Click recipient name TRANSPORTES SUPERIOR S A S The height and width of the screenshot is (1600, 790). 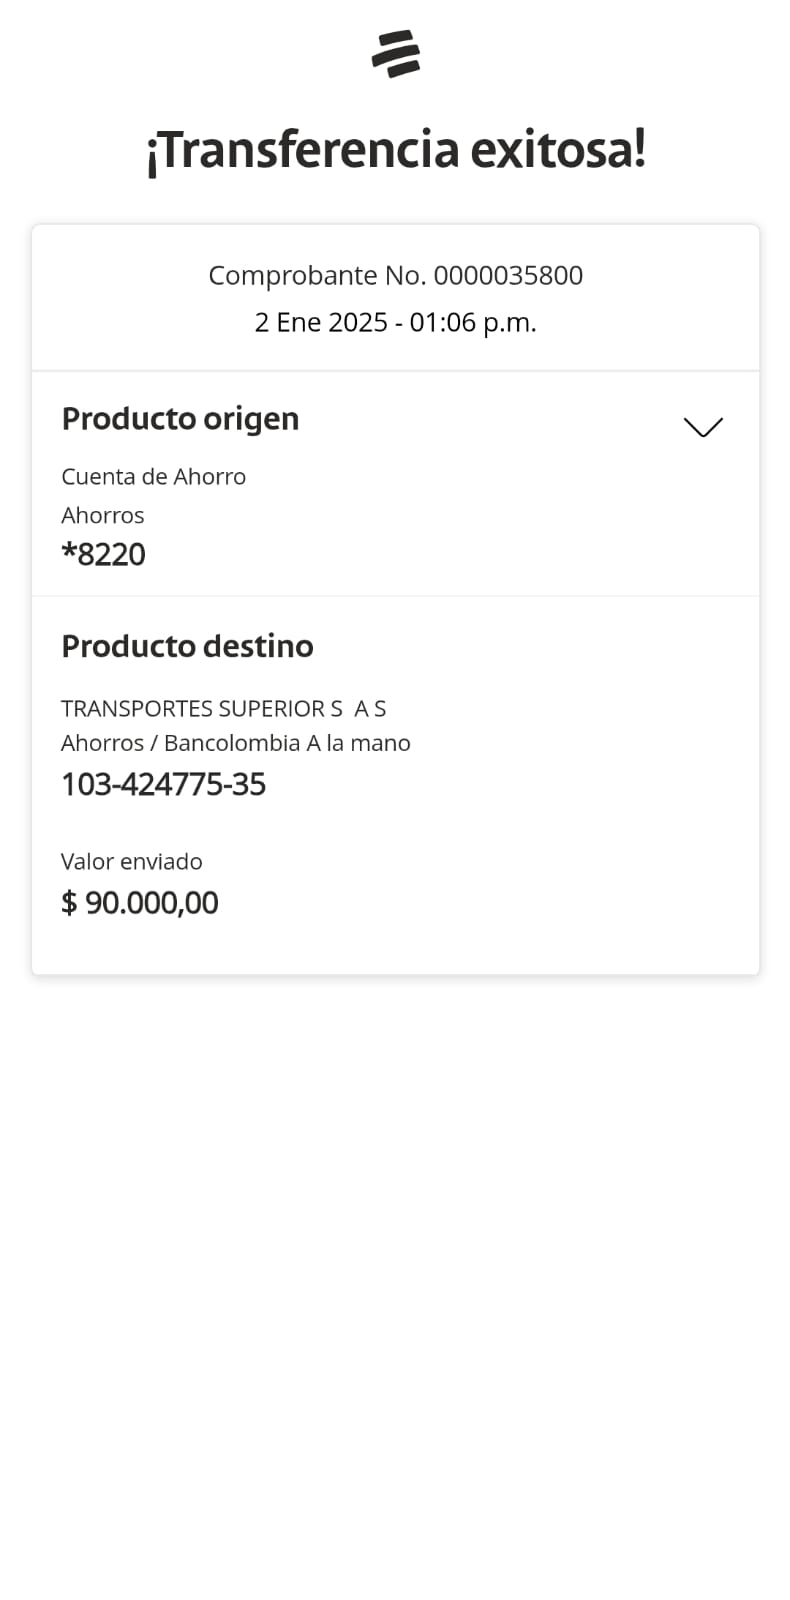coord(223,709)
